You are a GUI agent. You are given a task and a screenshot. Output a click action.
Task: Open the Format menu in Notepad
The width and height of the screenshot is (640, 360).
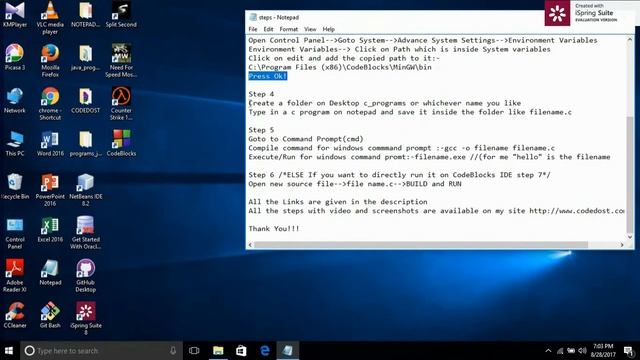pos(289,29)
